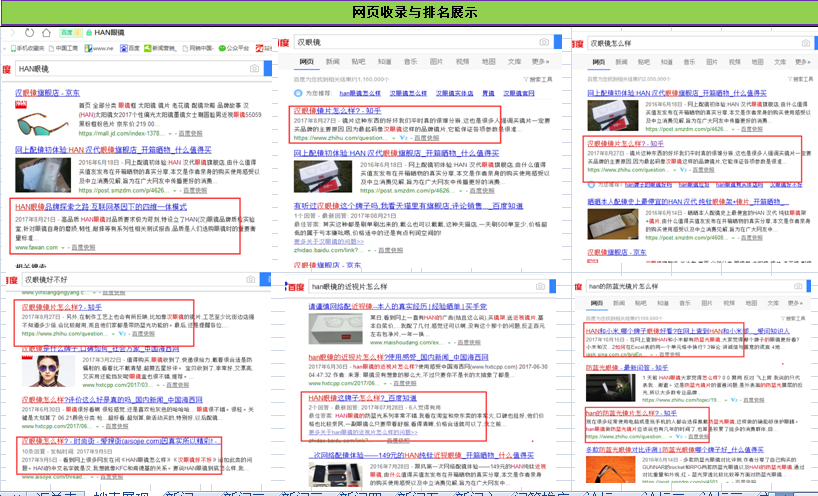
Task: Open HAN眼镜这牌子怎么样?_百度知道 result
Action: tap(363, 398)
